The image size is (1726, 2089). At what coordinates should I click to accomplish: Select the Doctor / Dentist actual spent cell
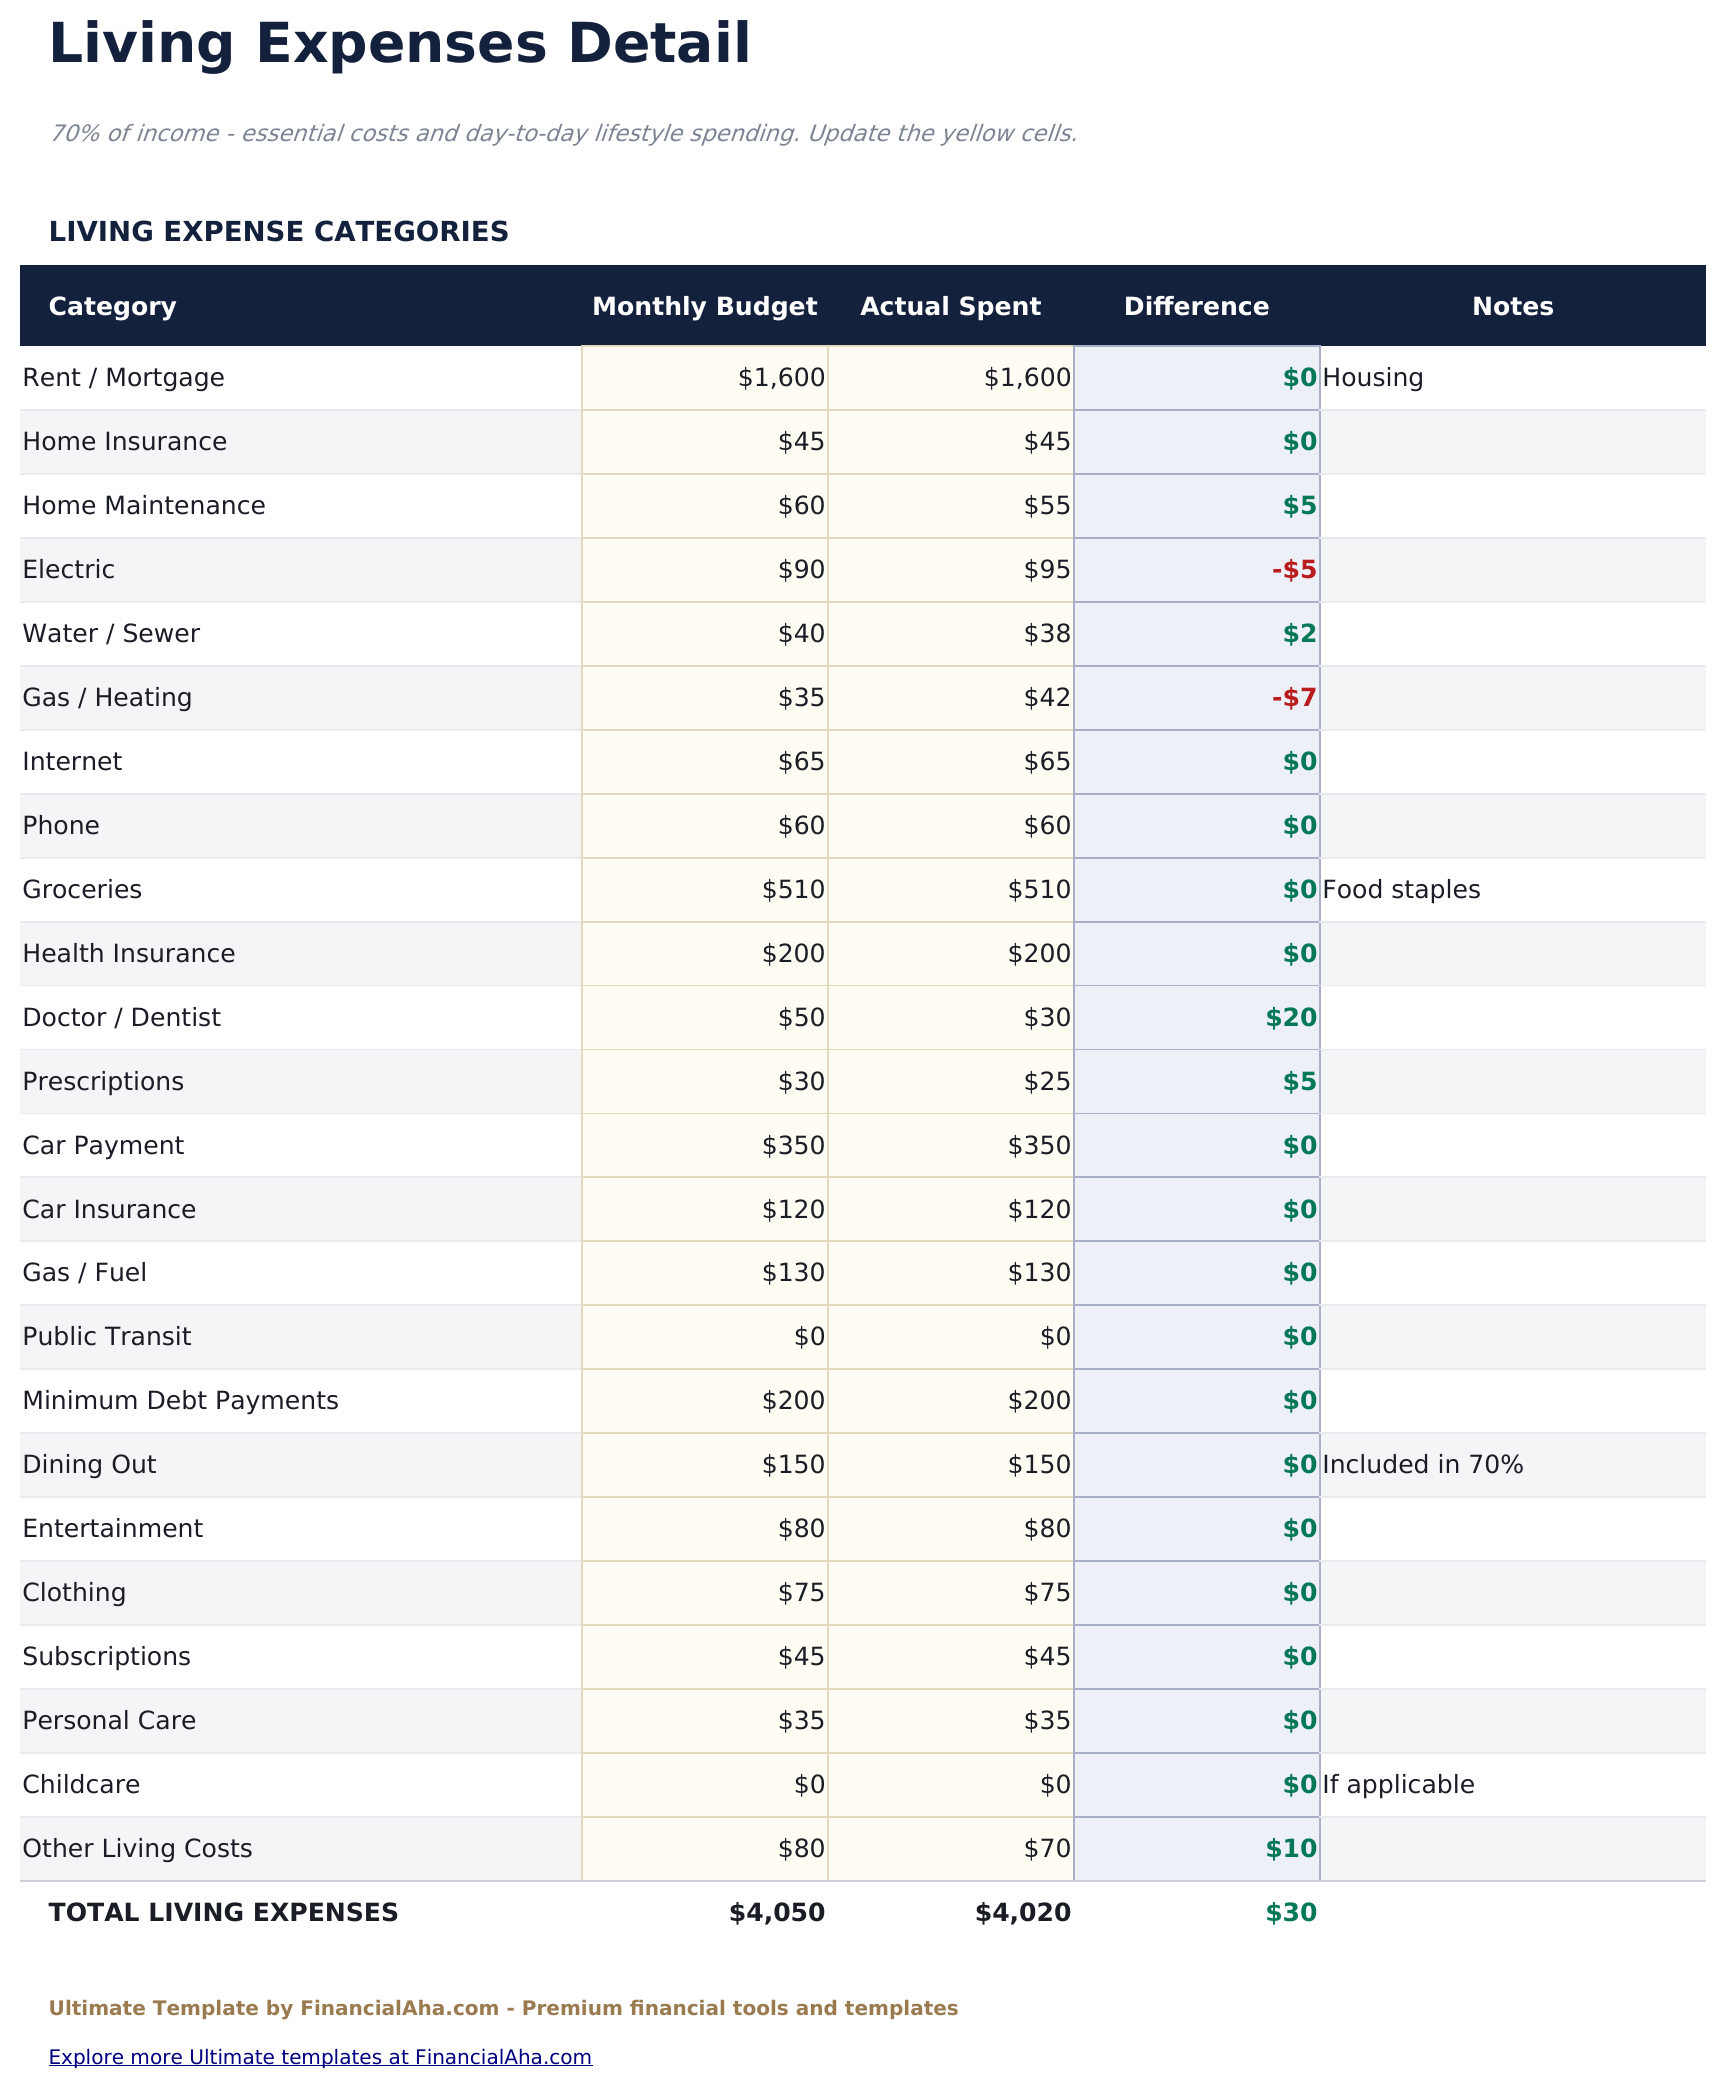tap(951, 1018)
